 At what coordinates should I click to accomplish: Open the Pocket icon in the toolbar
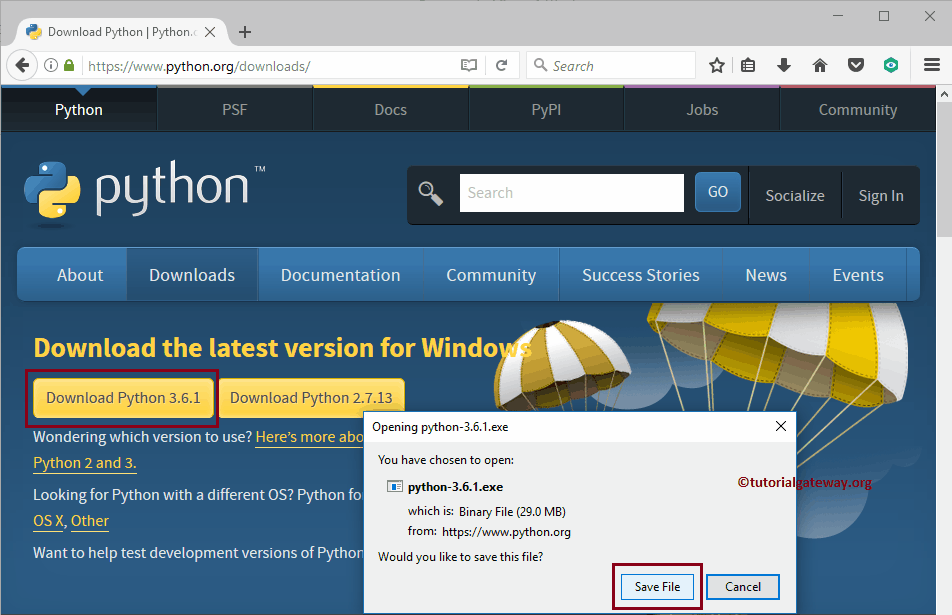pos(855,66)
